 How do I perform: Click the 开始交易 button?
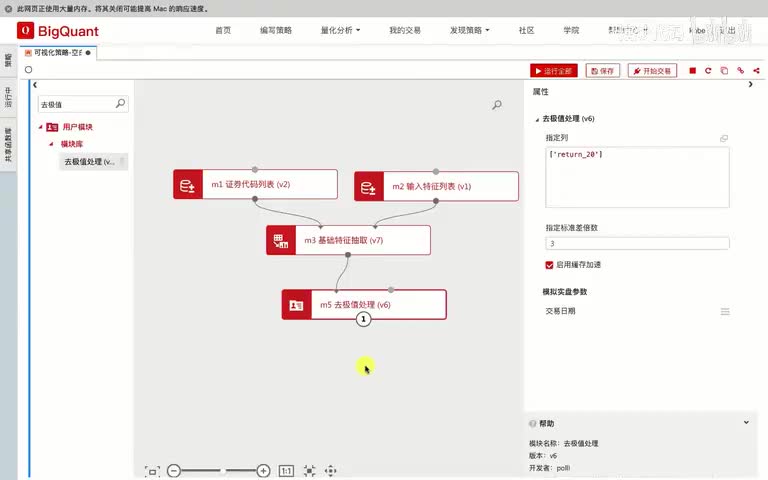[652, 71]
